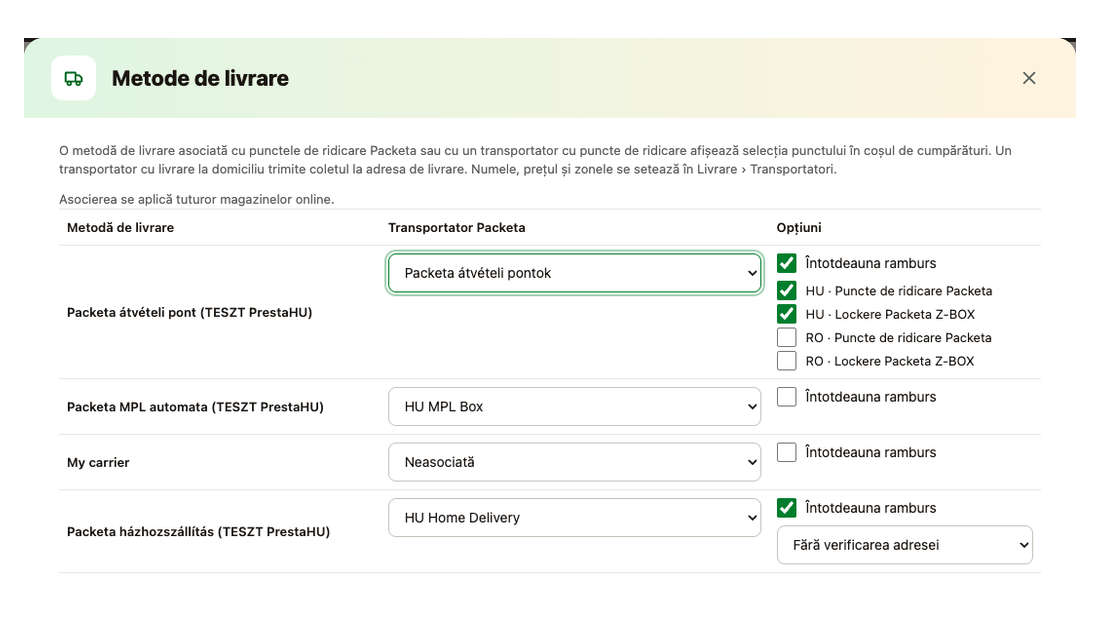Enable RO · Lockere Packeta Z-BOX
The height and width of the screenshot is (619, 1100).
pyautogui.click(x=786, y=361)
